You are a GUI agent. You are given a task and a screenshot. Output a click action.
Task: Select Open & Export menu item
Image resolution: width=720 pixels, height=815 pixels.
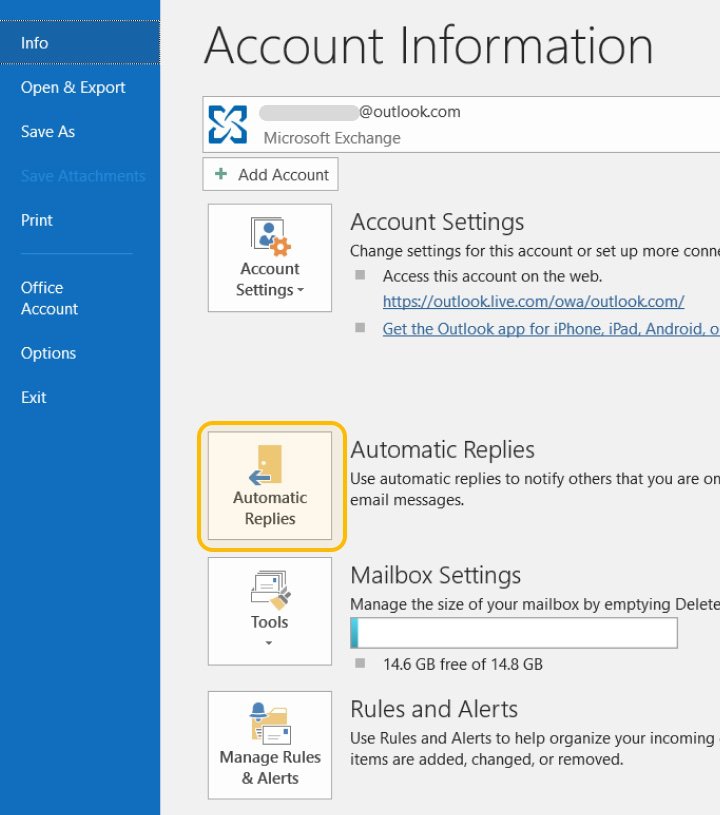coord(73,87)
